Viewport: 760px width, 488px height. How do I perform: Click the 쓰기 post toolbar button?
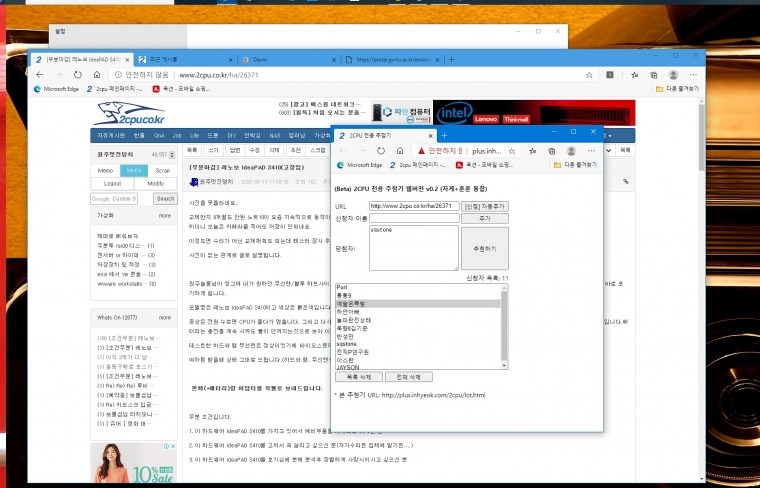coord(213,151)
